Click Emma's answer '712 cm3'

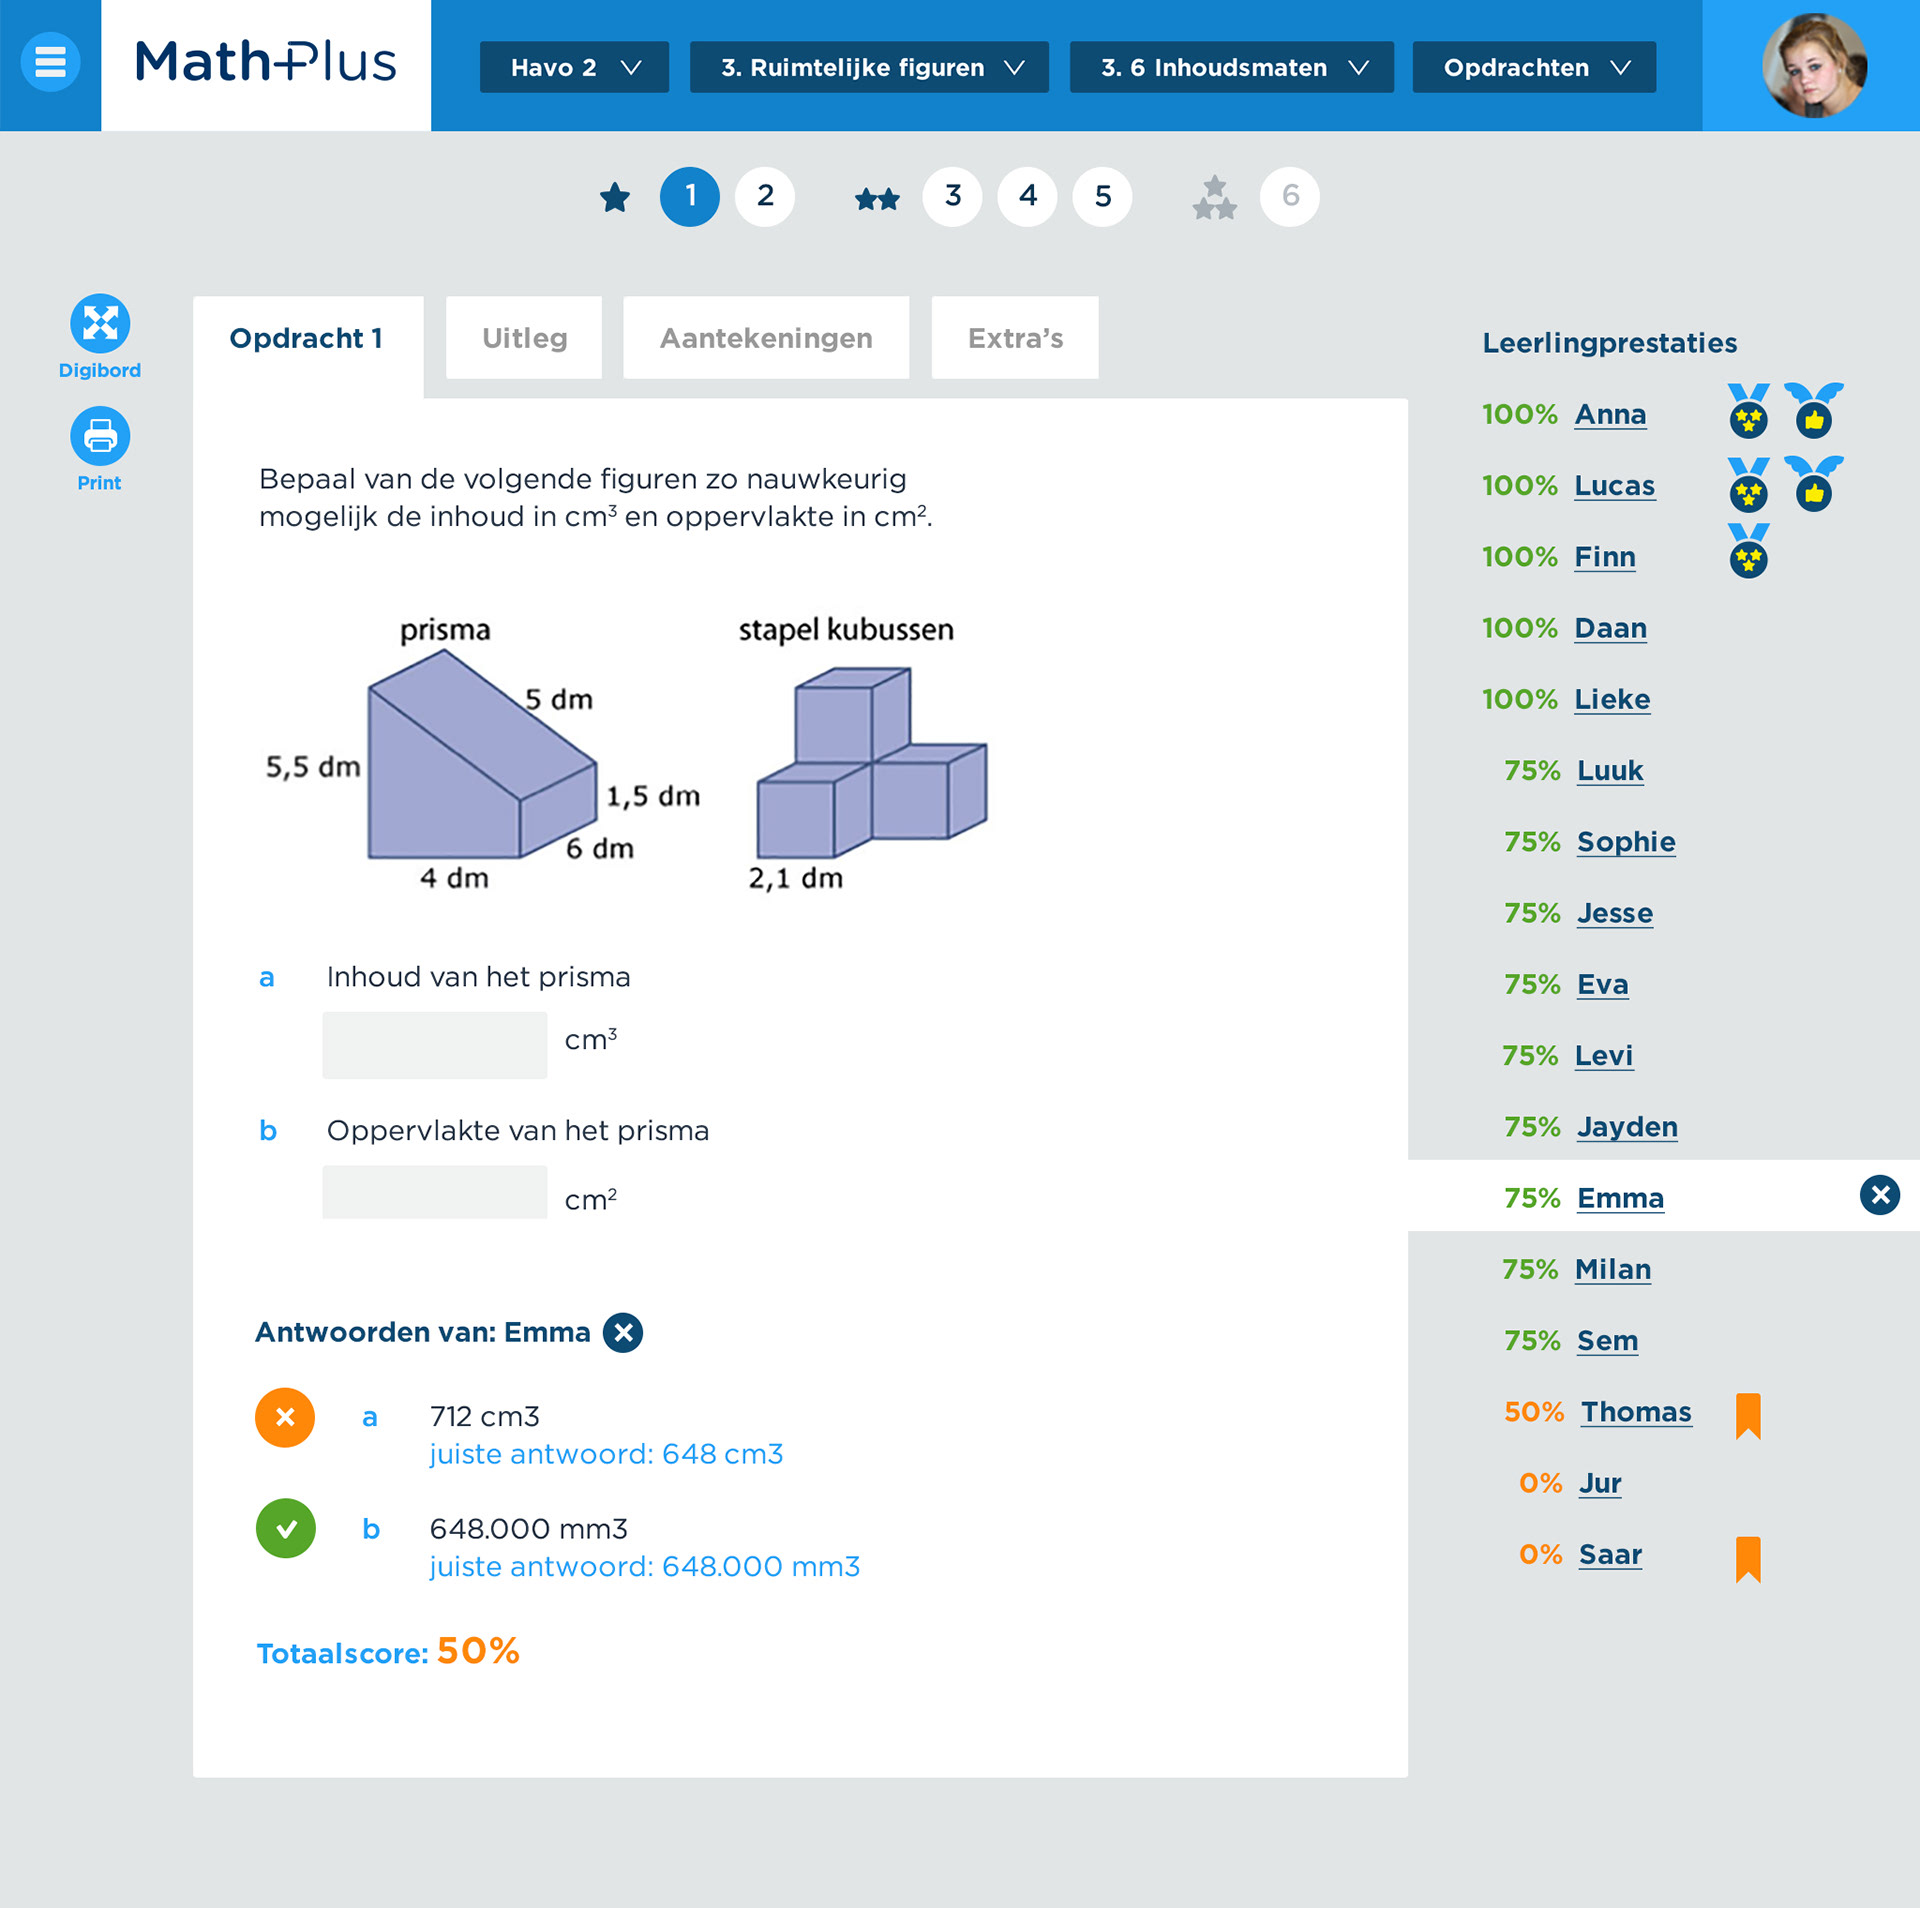(484, 1416)
